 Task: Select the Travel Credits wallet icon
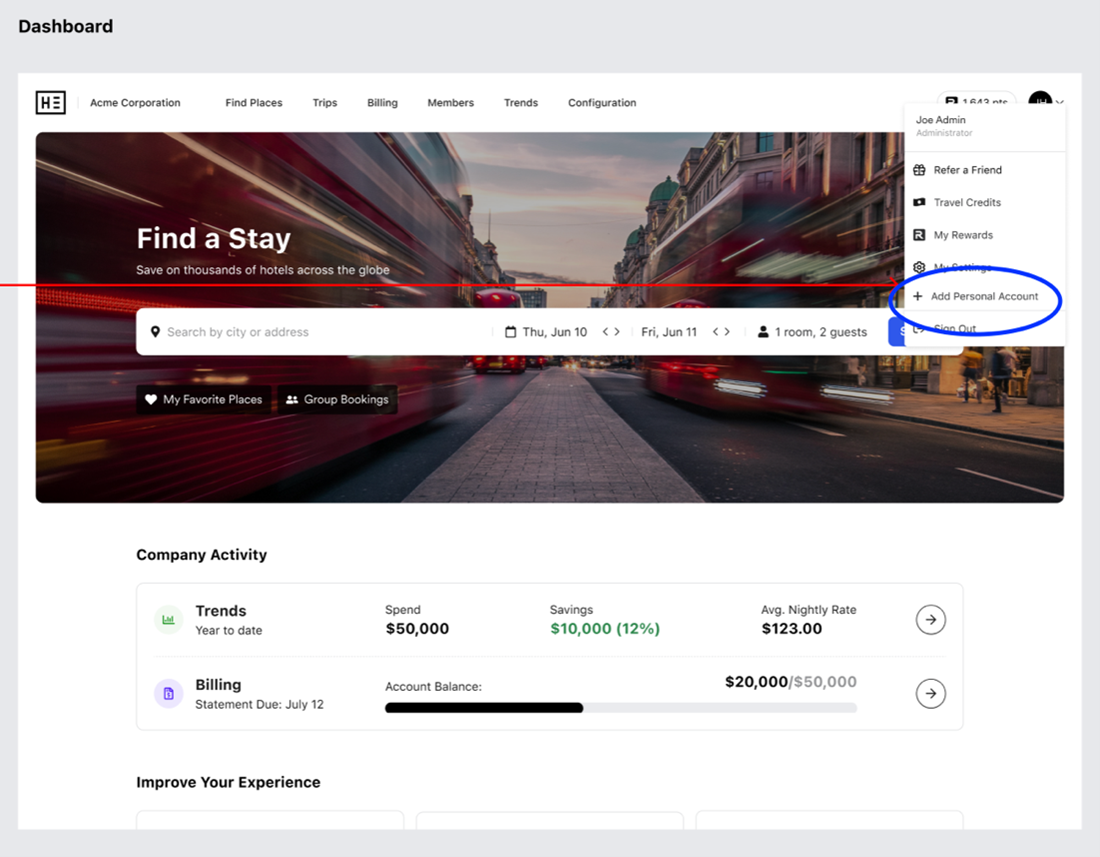point(919,202)
